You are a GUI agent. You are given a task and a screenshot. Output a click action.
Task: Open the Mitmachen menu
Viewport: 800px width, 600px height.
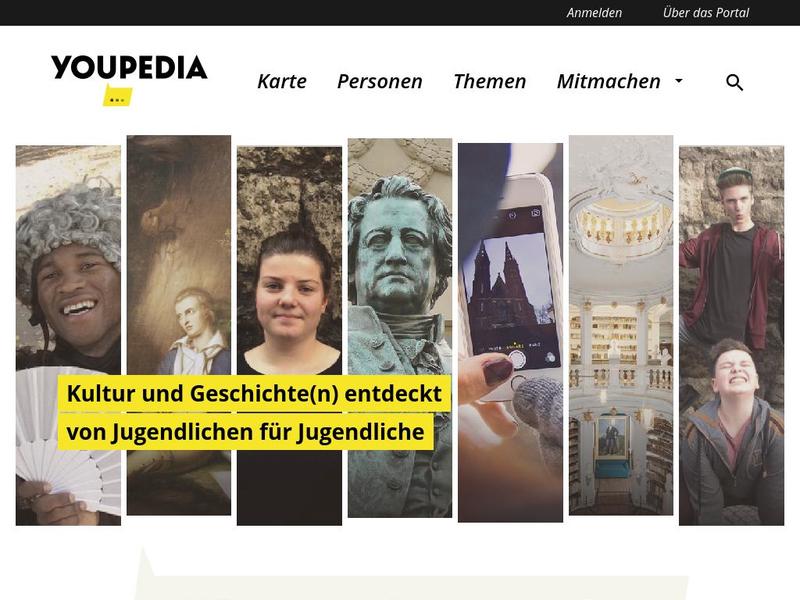(608, 82)
